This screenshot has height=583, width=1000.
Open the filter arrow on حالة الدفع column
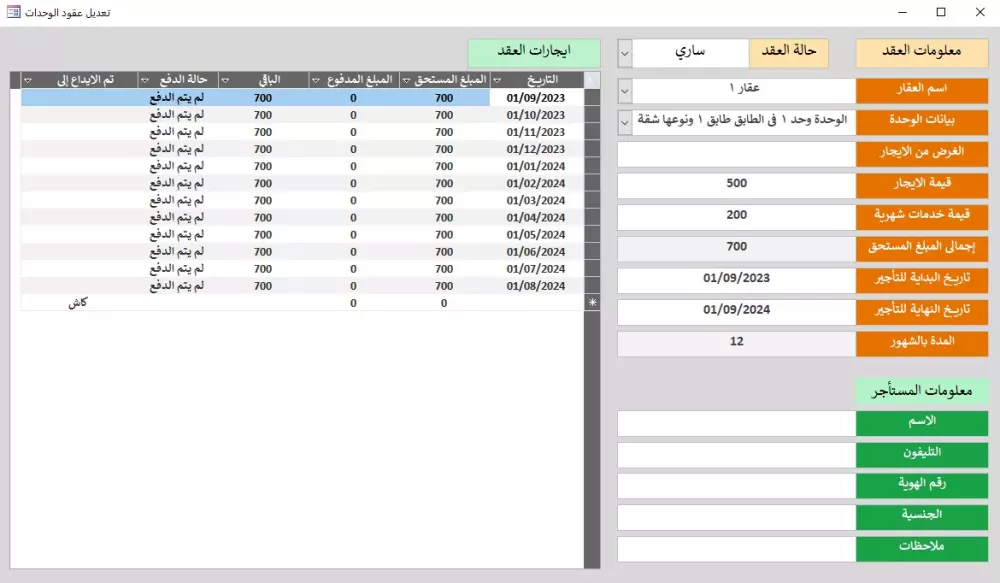coord(143,79)
